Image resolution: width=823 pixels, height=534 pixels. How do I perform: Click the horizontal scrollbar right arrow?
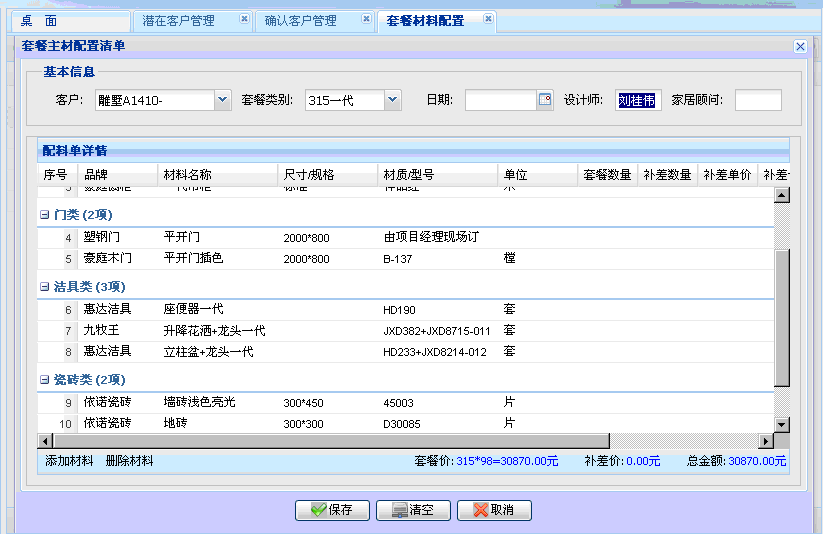point(767,441)
